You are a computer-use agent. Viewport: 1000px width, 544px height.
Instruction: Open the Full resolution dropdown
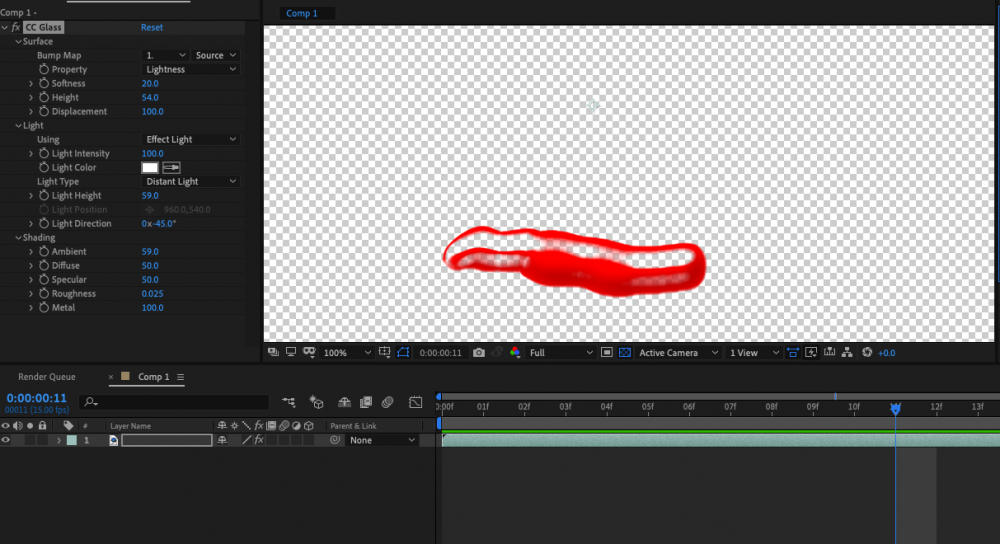pos(560,353)
